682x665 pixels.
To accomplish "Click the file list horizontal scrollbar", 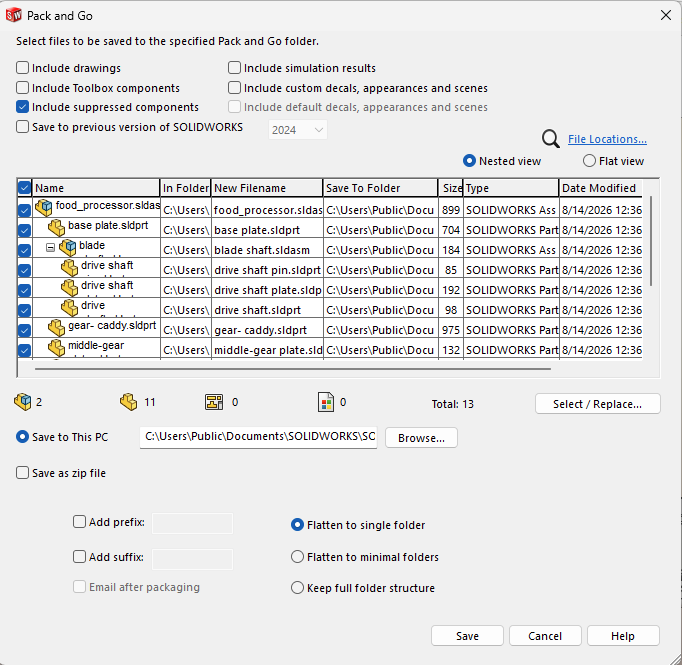I will pos(293,369).
